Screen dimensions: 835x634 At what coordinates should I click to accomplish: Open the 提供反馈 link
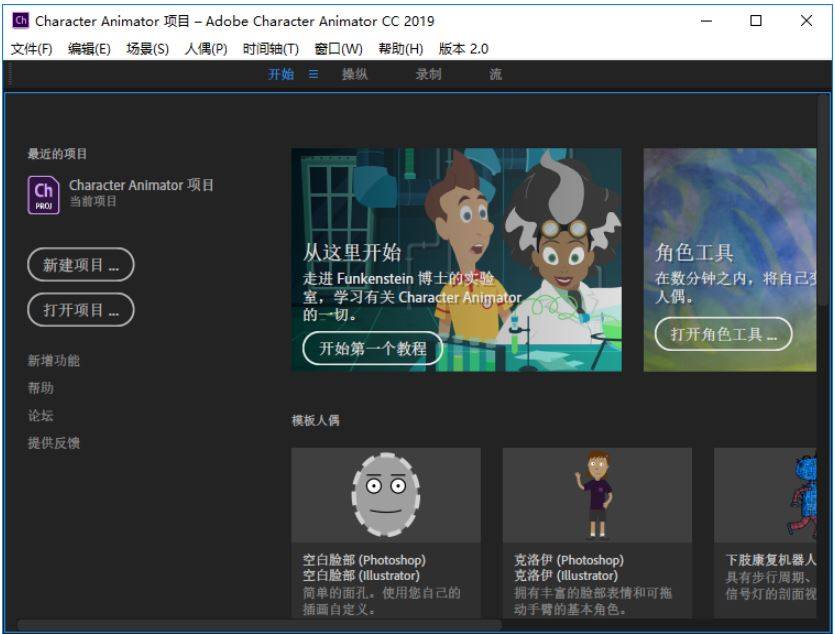pos(54,443)
